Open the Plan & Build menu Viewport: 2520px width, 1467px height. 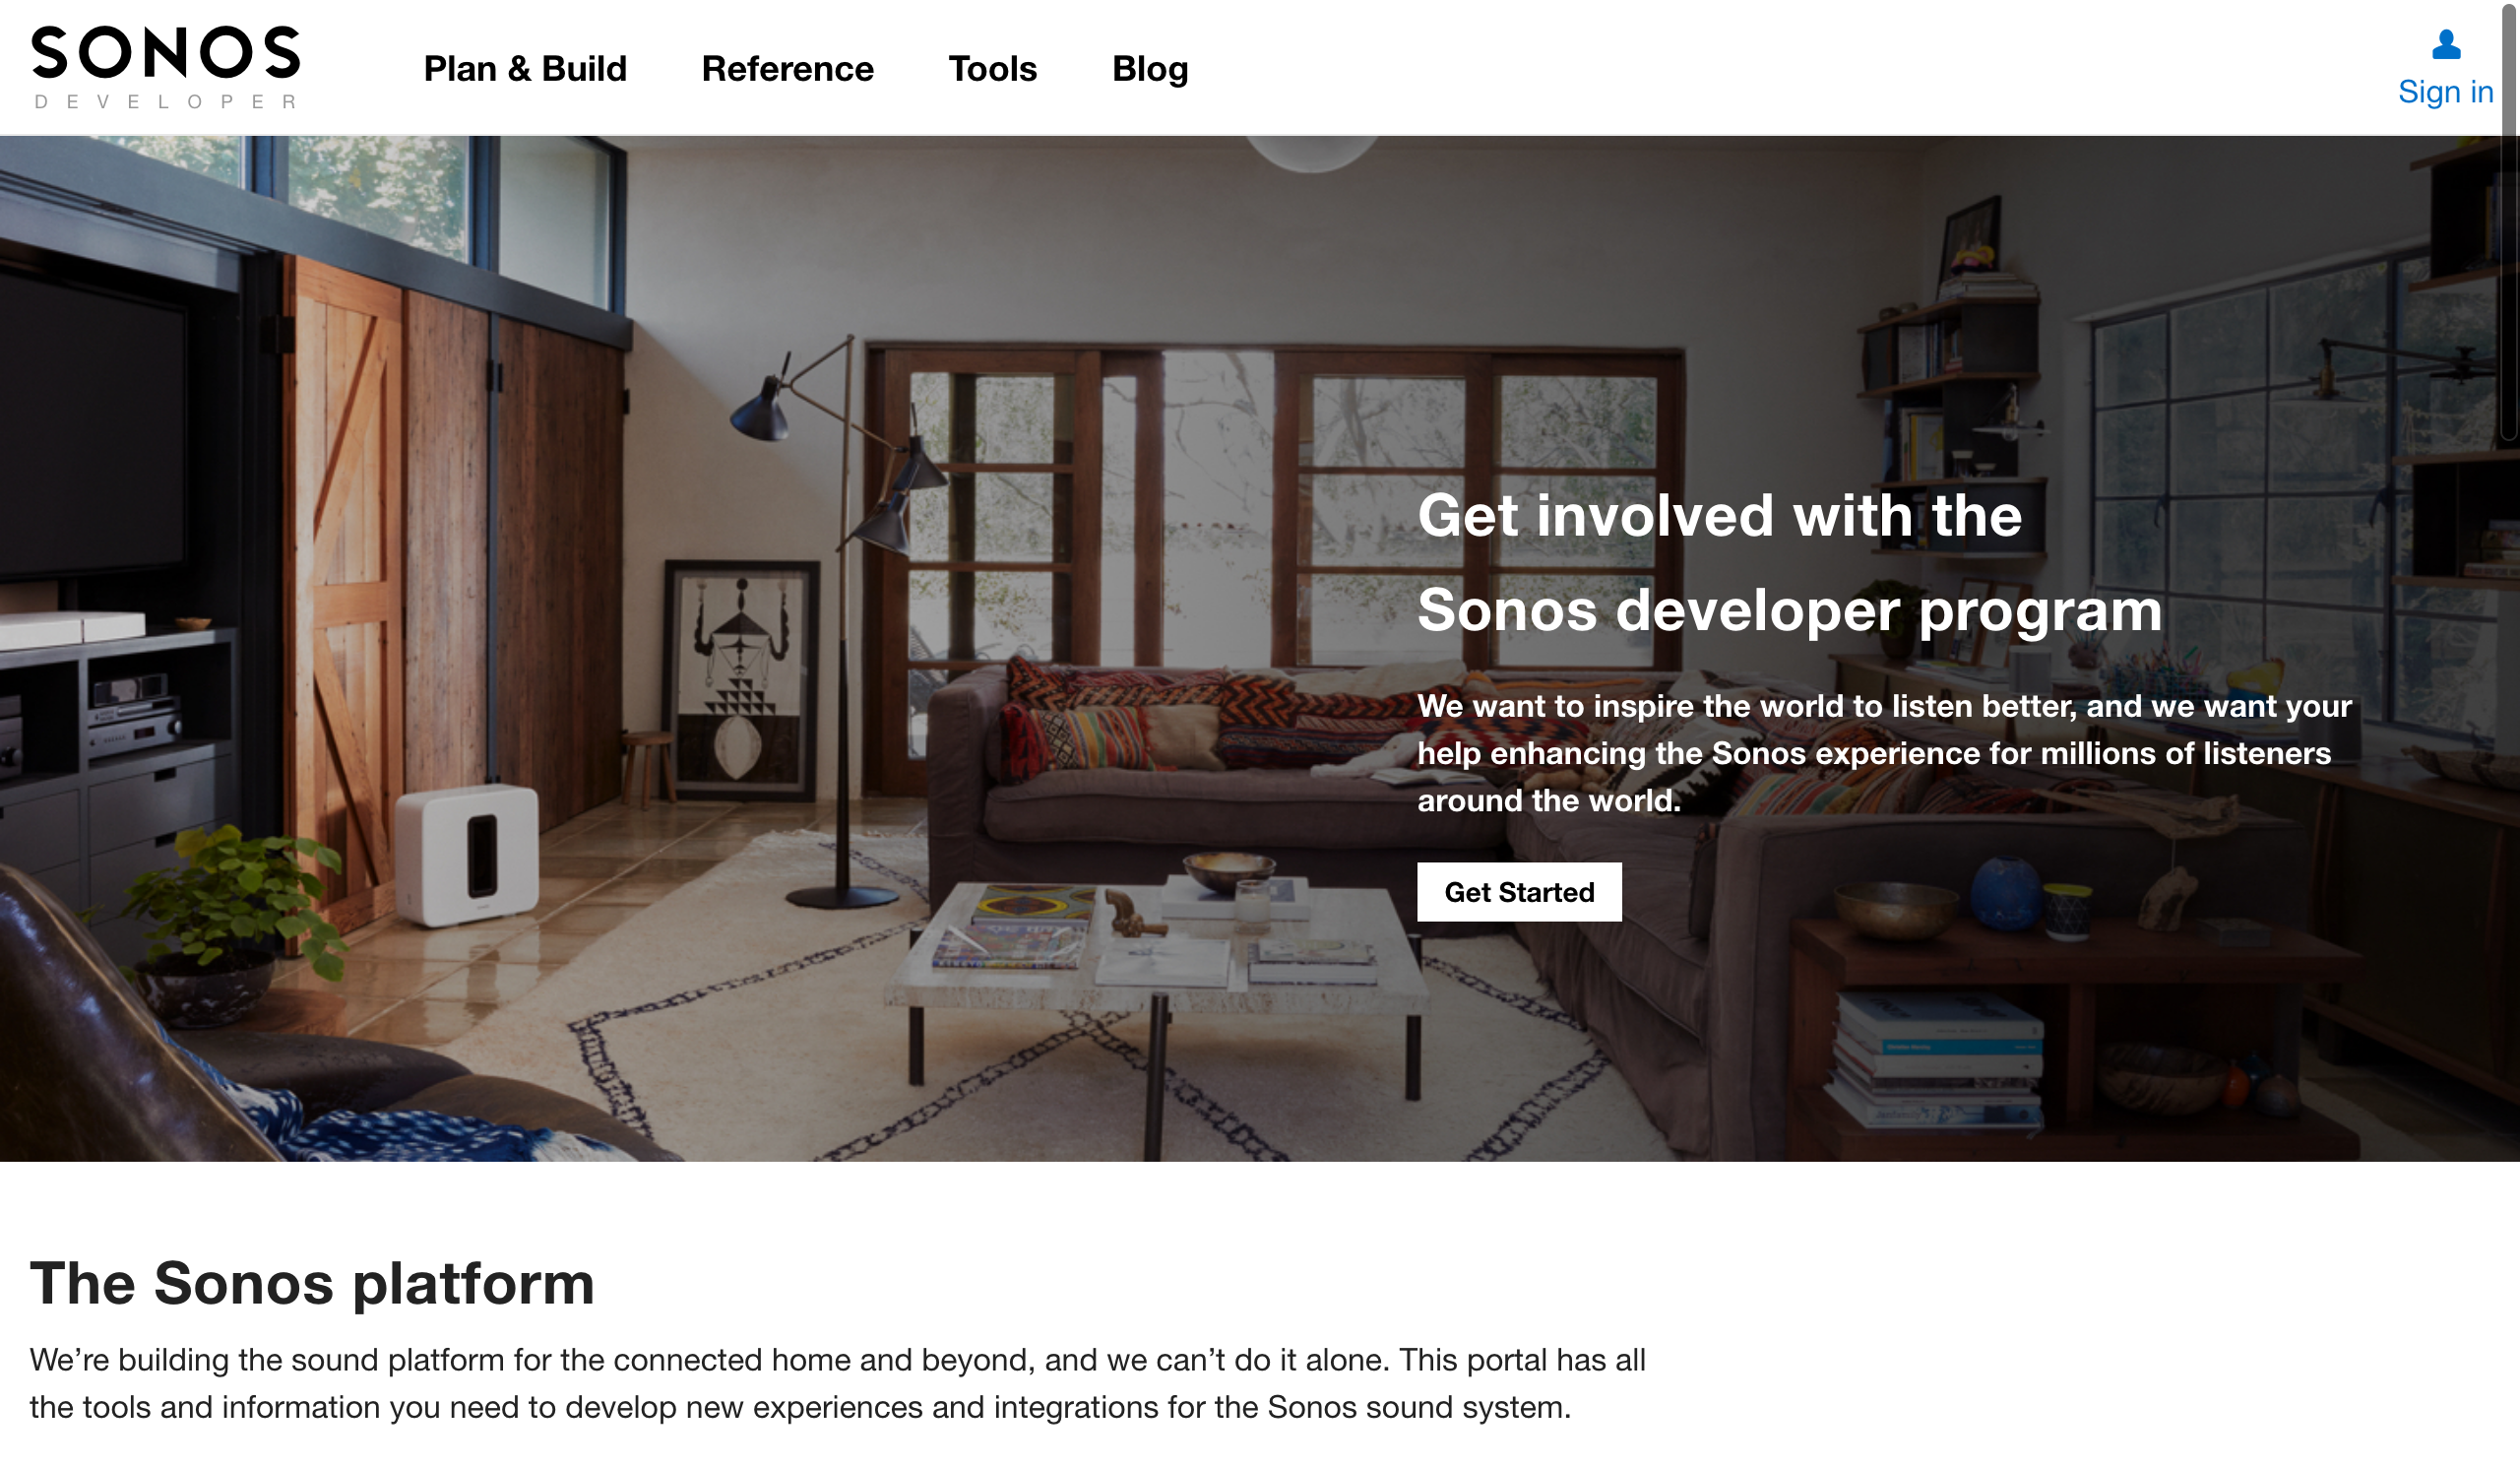[525, 69]
